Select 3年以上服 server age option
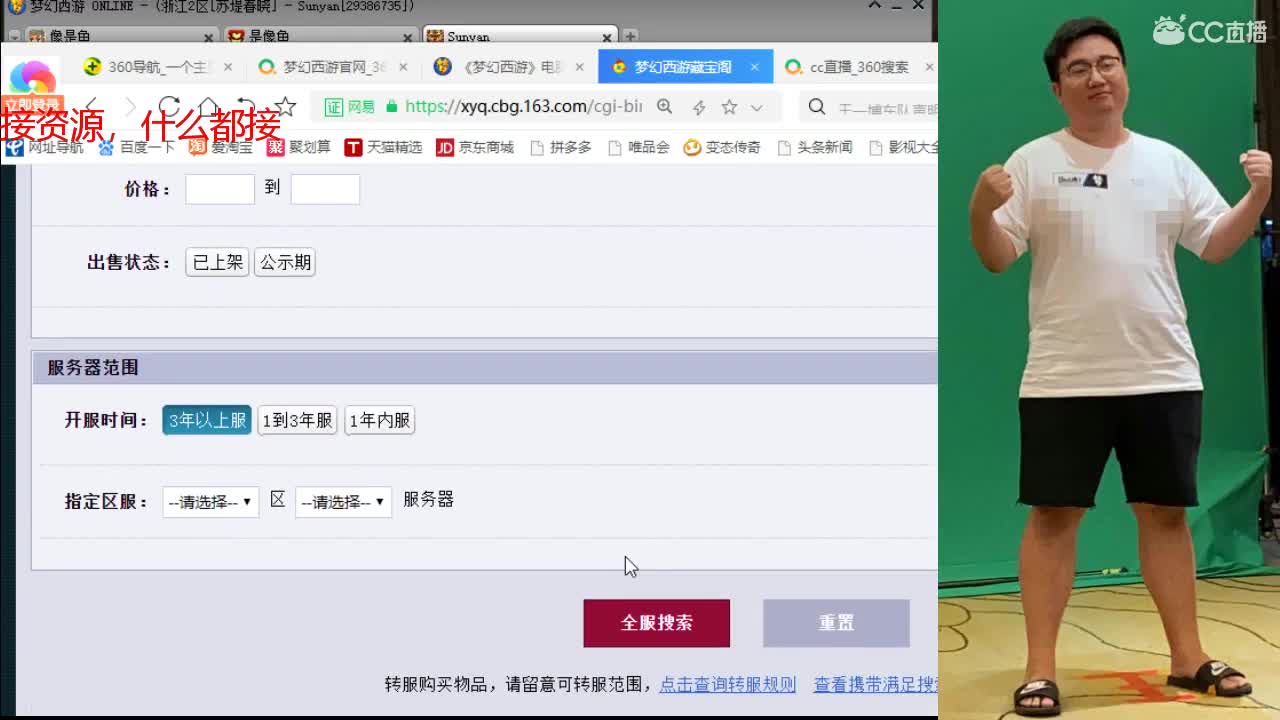 (x=207, y=420)
